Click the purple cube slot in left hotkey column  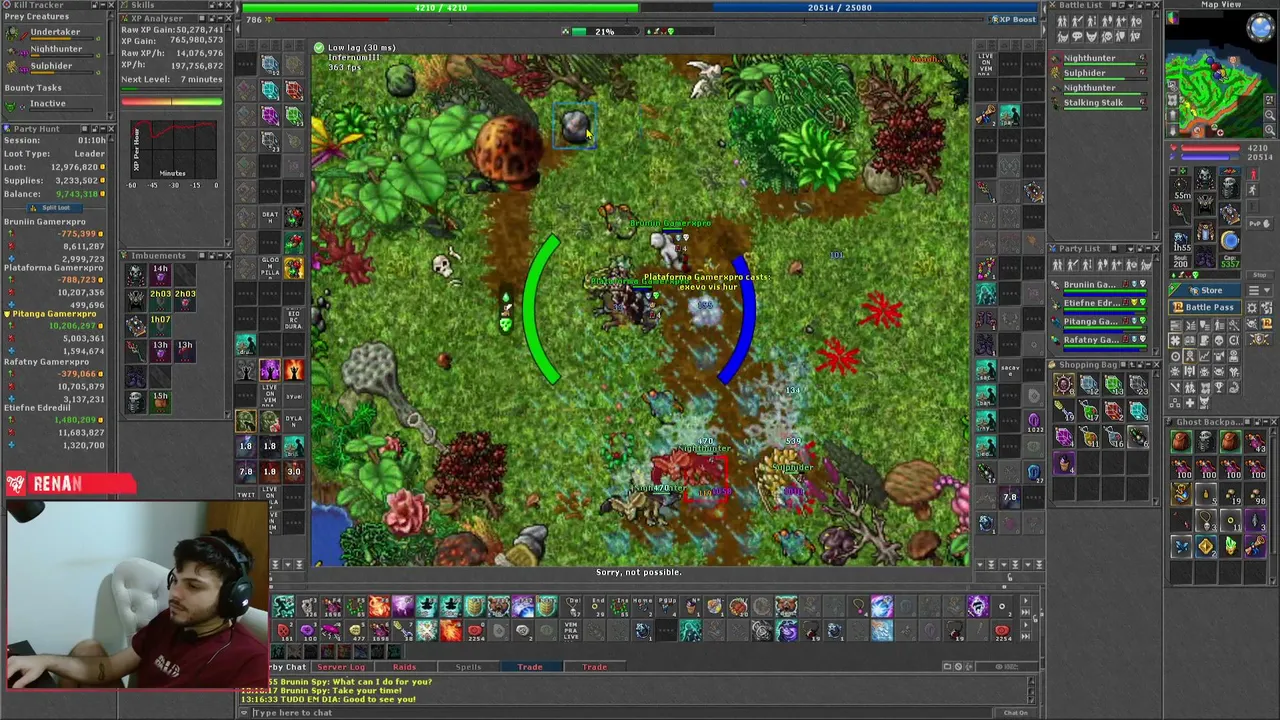point(270,116)
